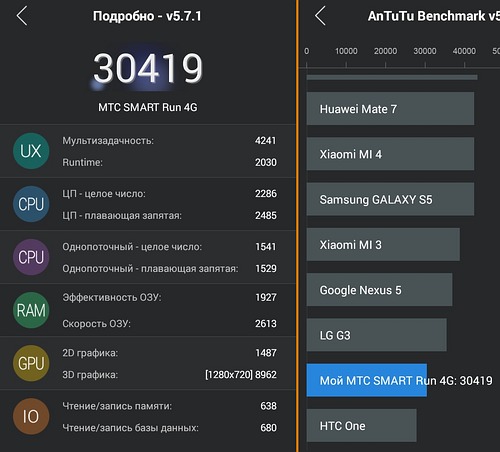This screenshot has width=500, height=452.
Task: Tap the 0 axis label
Action: [x=306, y=51]
